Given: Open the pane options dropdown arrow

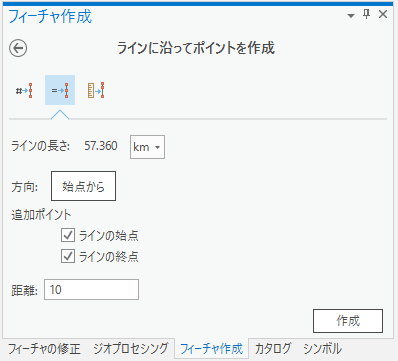Looking at the screenshot, I should tap(351, 15).
